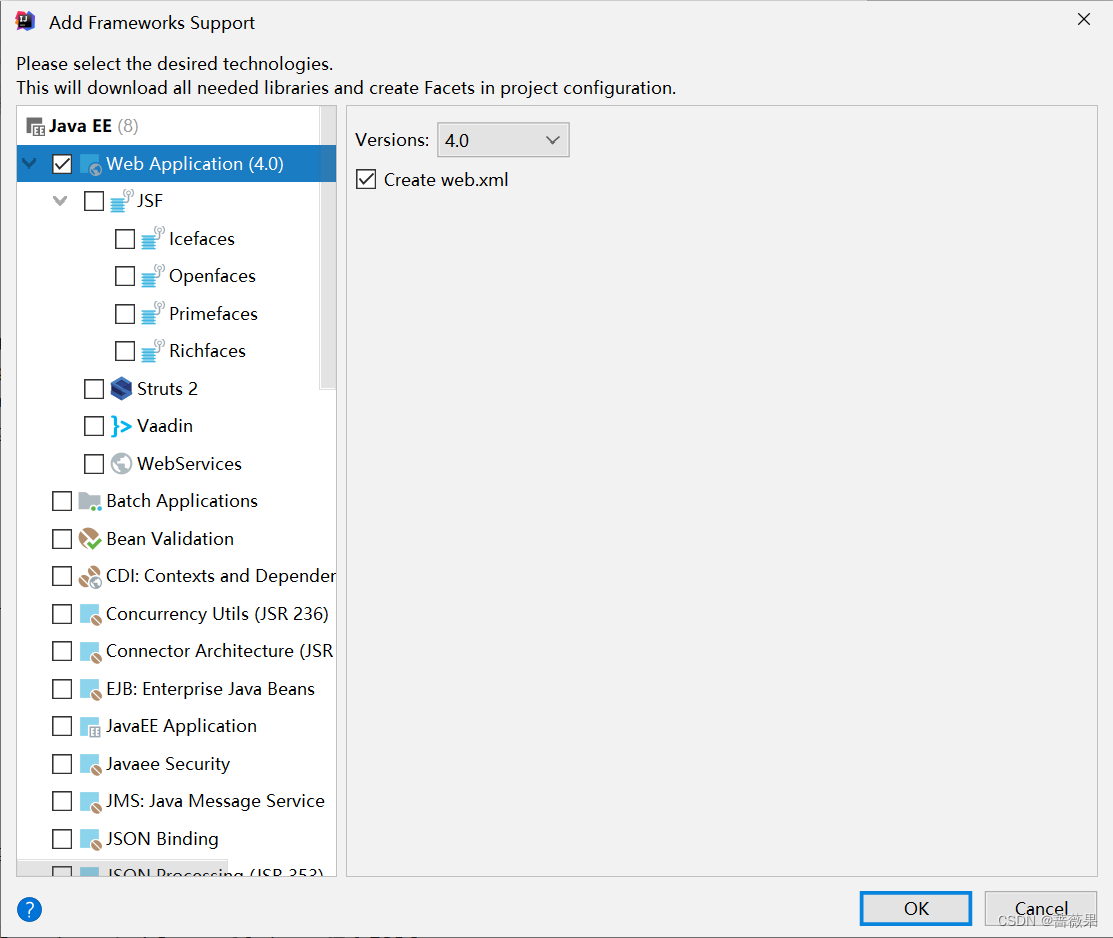This screenshot has height=938, width=1113.
Task: Click the Icefaces icon
Action: click(x=153, y=239)
